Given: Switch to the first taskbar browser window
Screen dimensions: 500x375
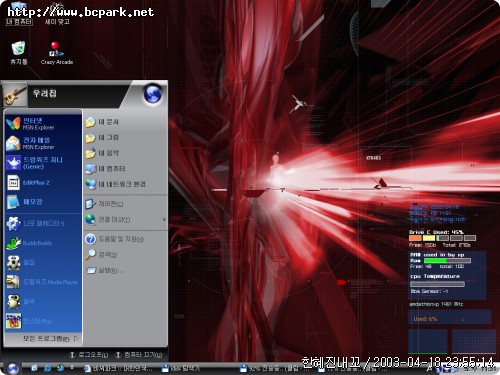Looking at the screenshot, I should coord(118,368).
